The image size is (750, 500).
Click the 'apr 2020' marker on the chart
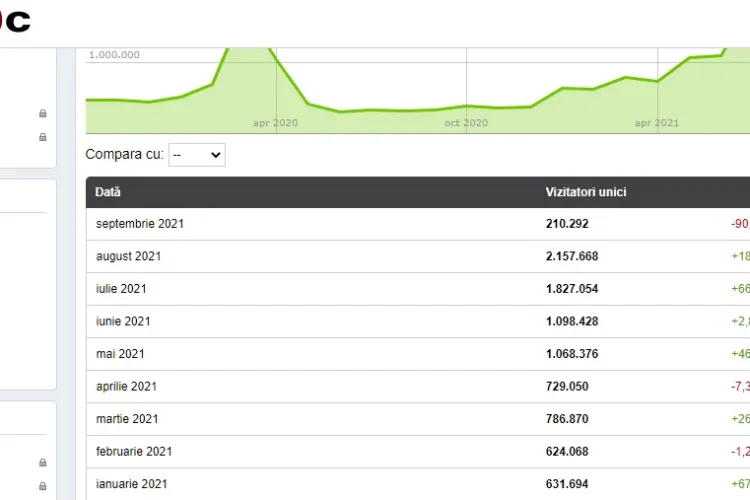point(275,123)
